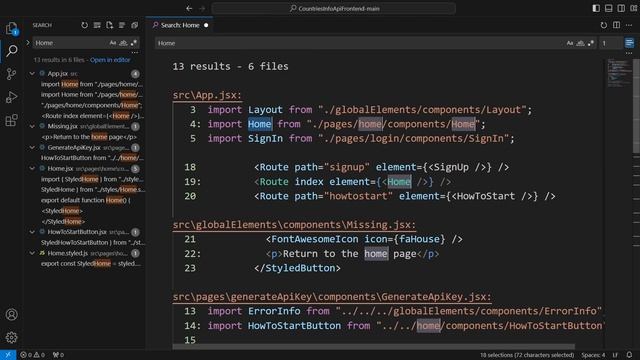This screenshot has height=360, width=640.
Task: Select 'export default function Home()' result
Action: pyautogui.click(x=86, y=200)
